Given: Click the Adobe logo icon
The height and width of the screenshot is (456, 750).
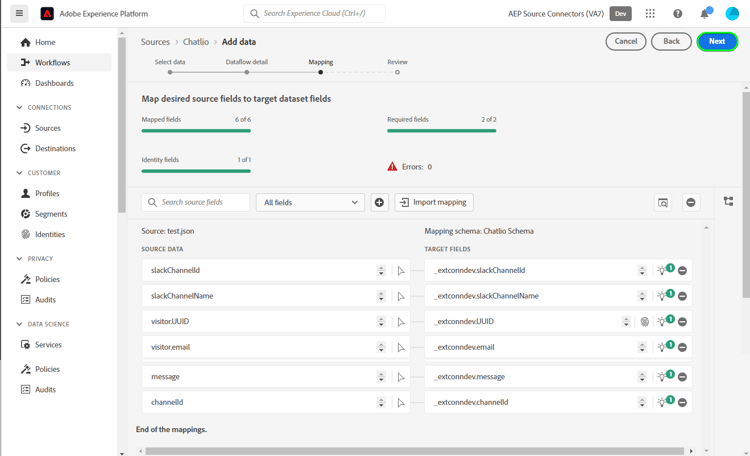Looking at the screenshot, I should point(47,14).
